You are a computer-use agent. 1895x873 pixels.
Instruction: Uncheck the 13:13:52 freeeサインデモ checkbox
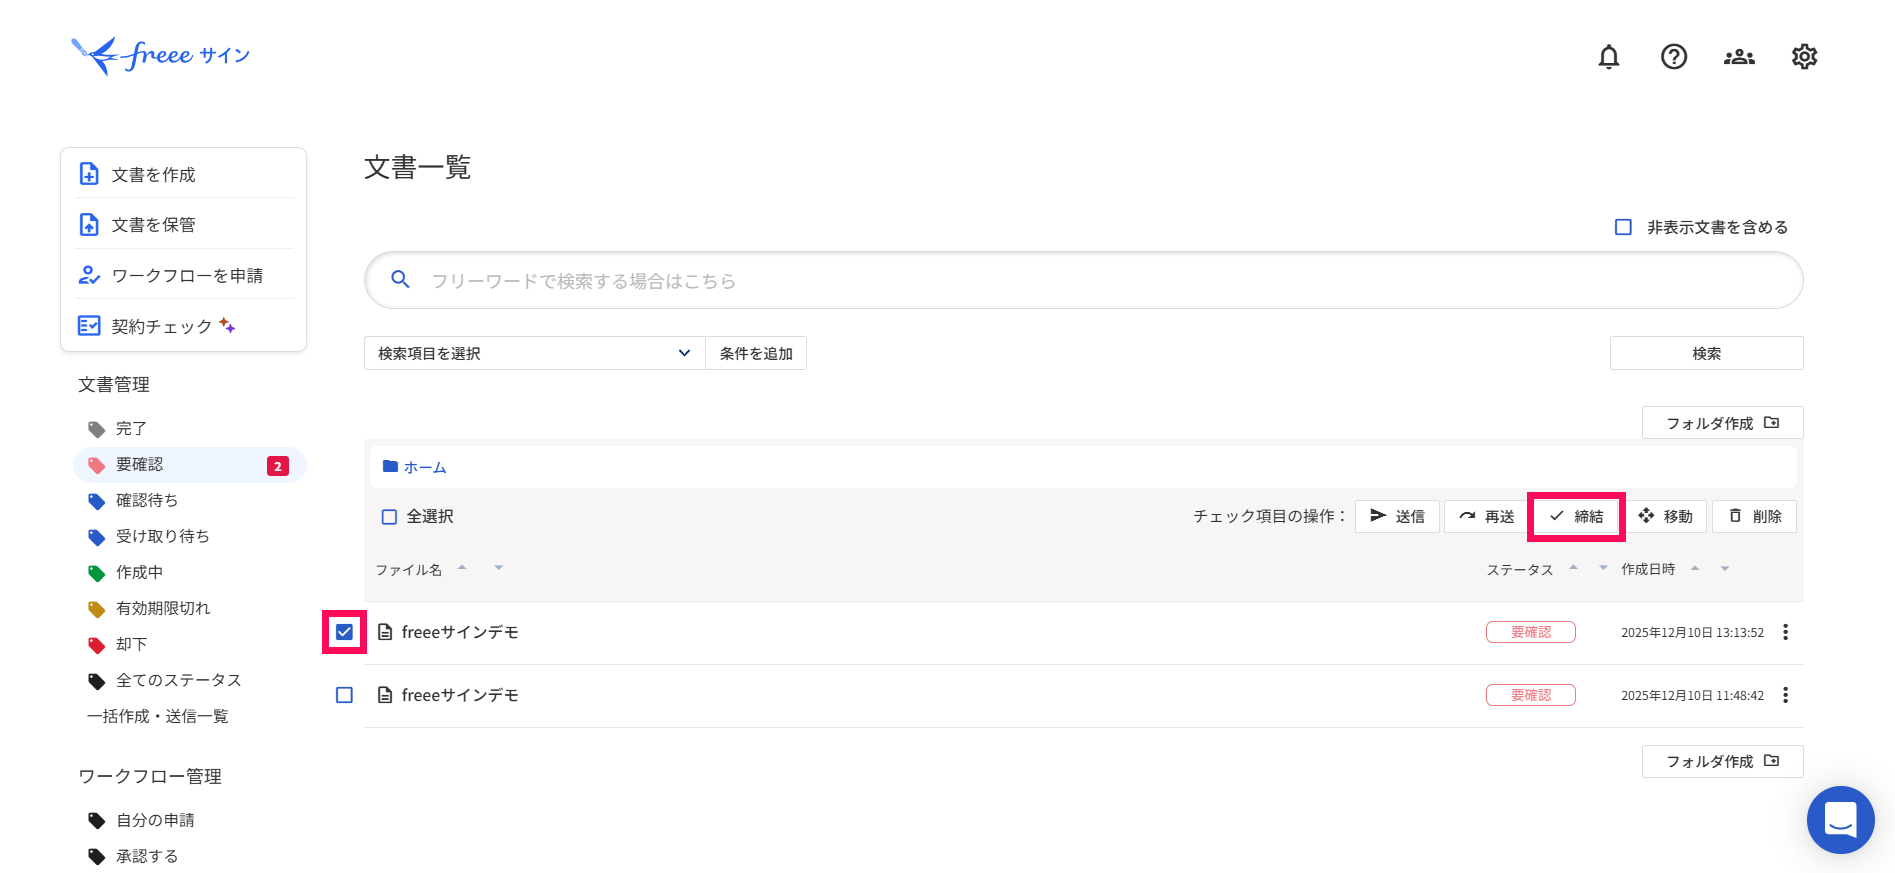pyautogui.click(x=344, y=632)
